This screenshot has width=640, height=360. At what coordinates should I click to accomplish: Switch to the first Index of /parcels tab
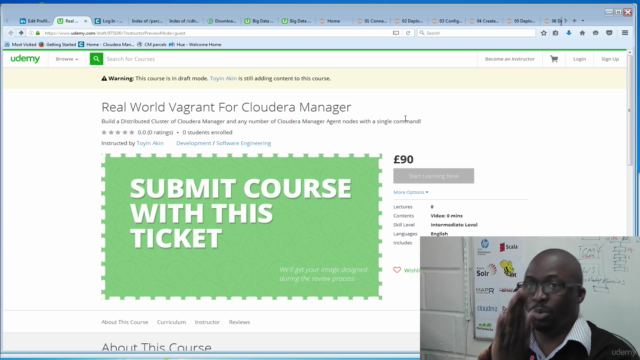147,21
